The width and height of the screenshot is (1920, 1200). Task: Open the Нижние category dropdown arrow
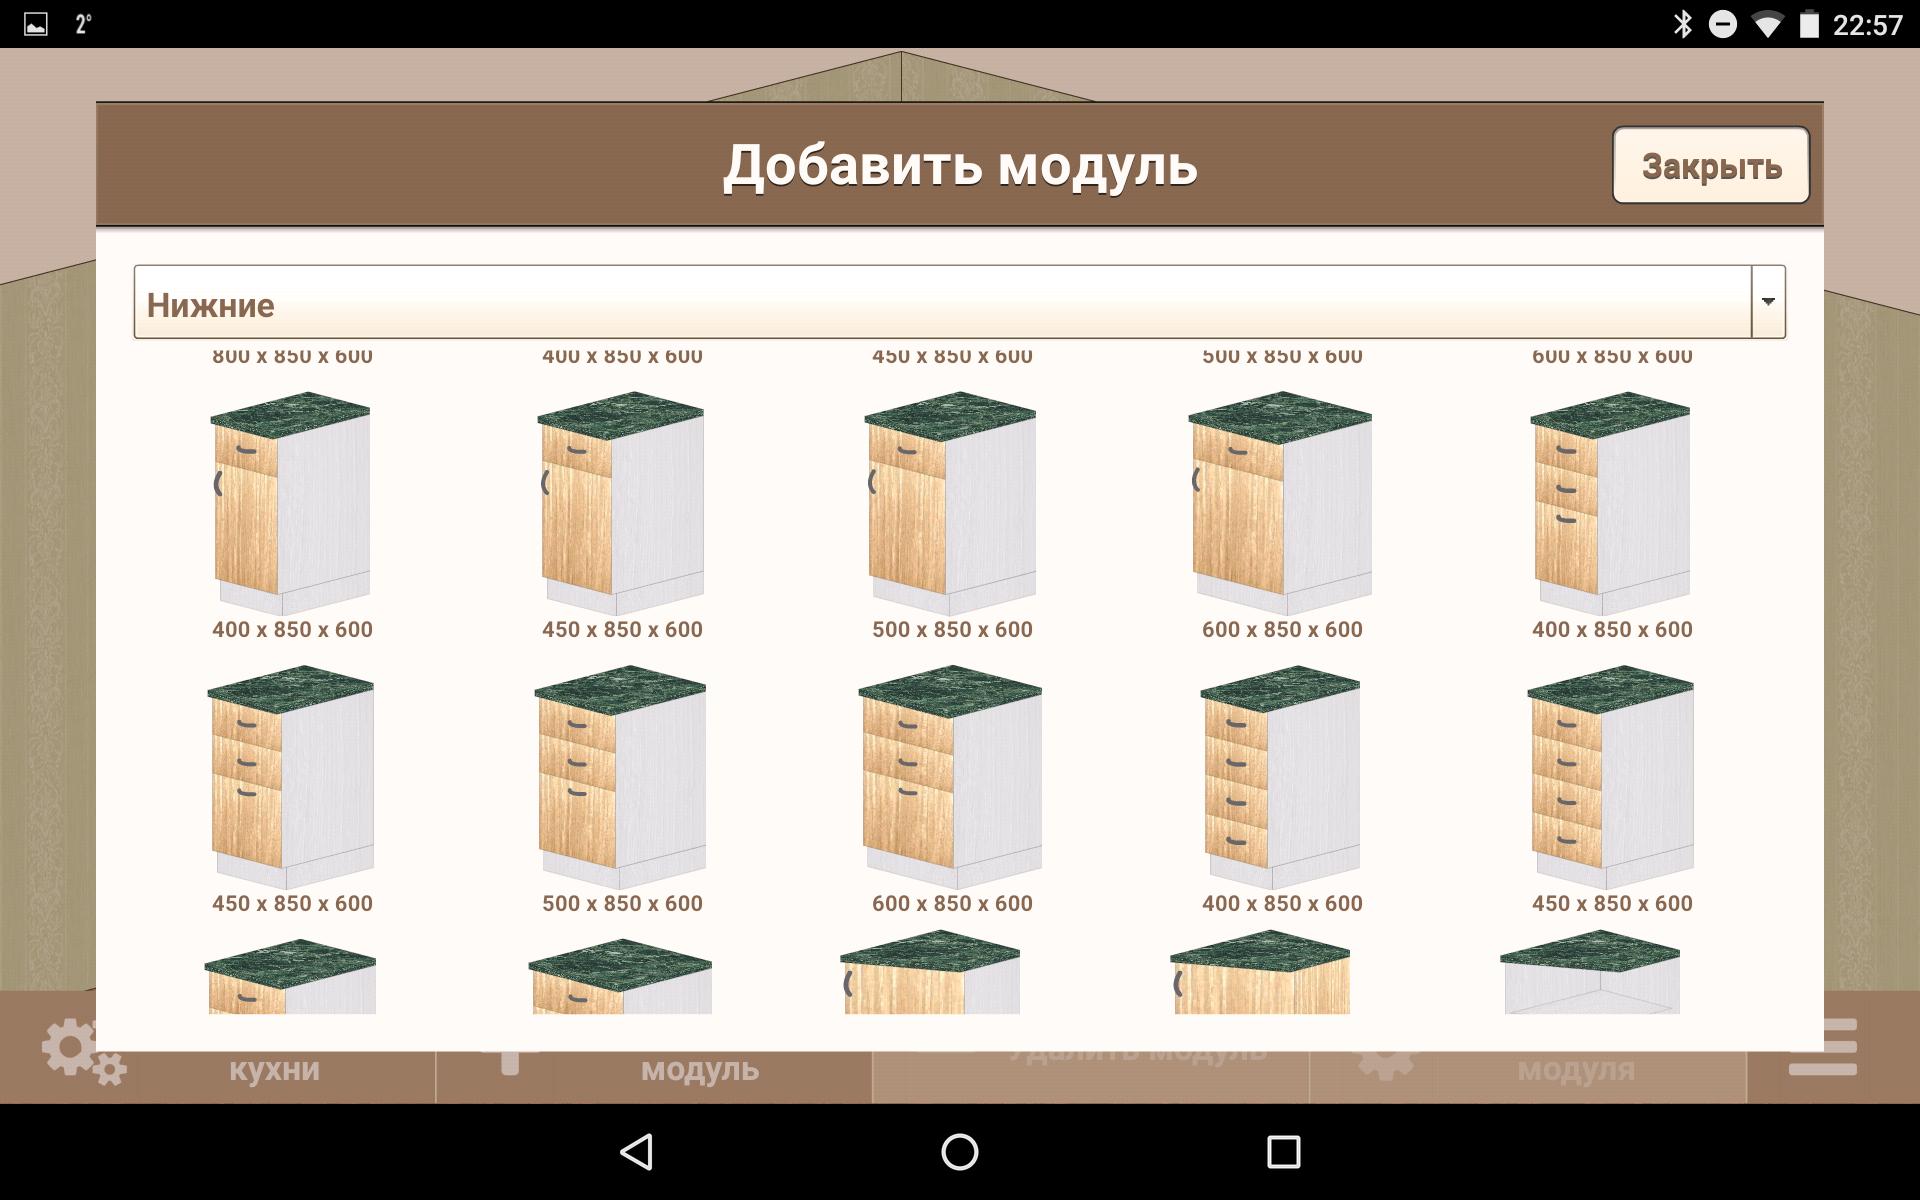click(1767, 302)
